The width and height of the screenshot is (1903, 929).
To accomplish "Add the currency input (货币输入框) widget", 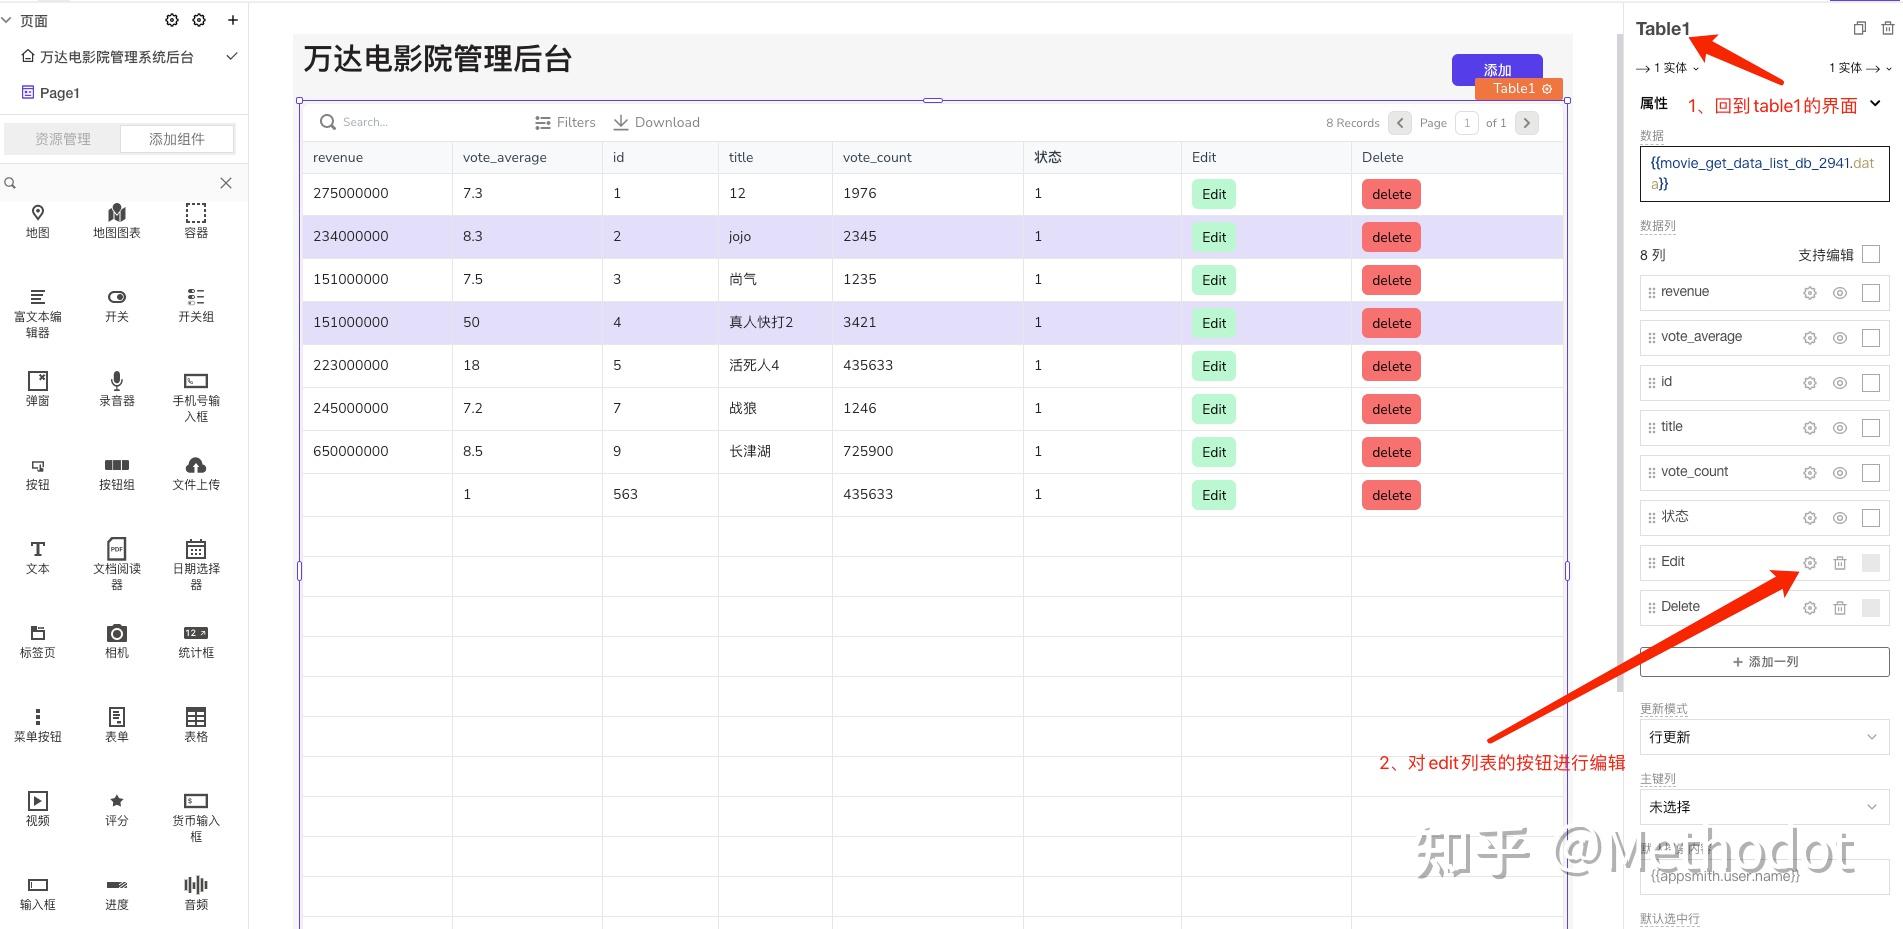I will point(196,817).
